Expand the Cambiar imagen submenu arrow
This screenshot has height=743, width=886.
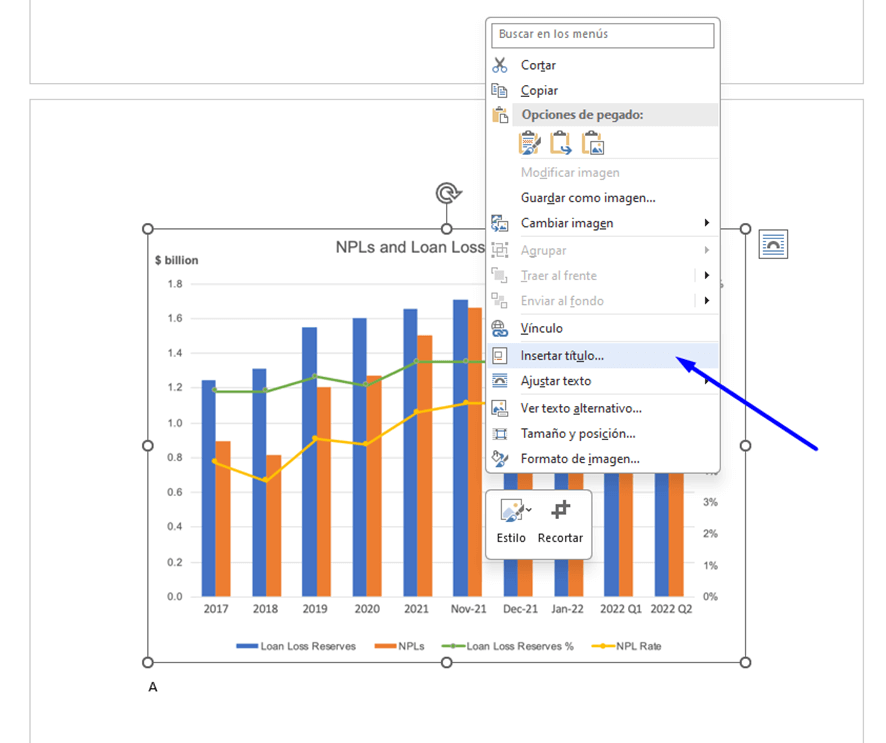[706, 223]
